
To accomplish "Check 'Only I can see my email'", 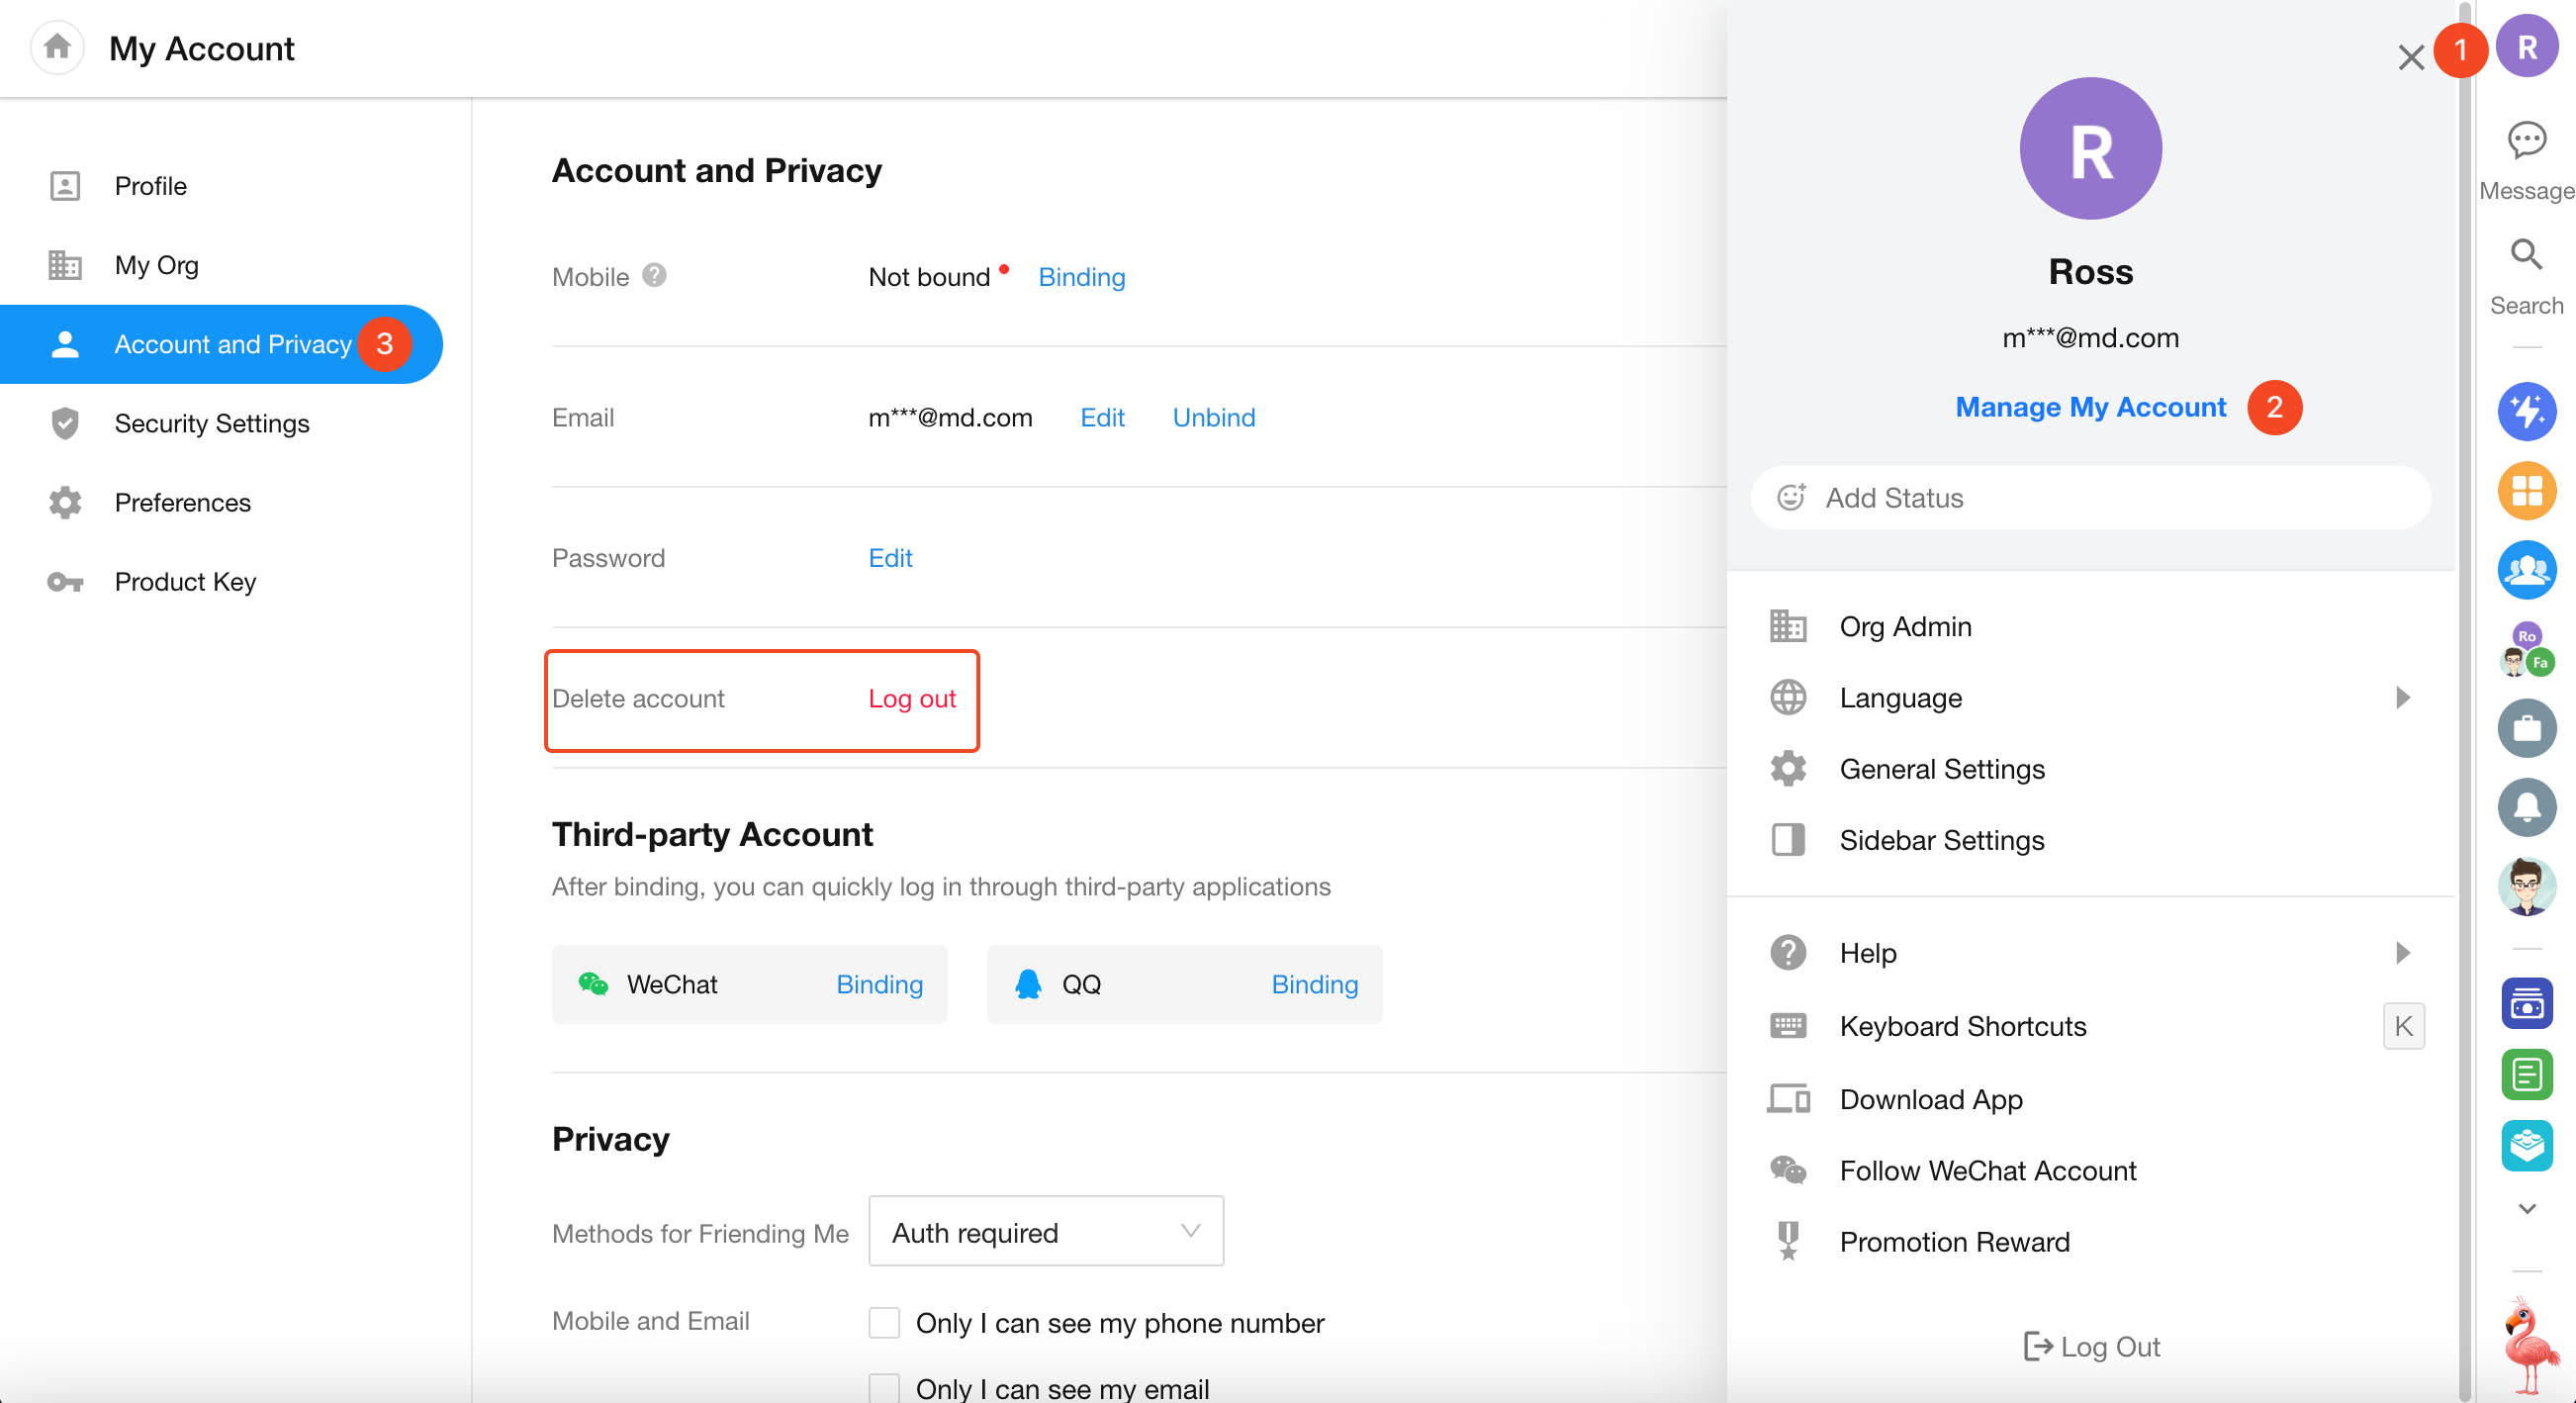I will pyautogui.click(x=884, y=1388).
